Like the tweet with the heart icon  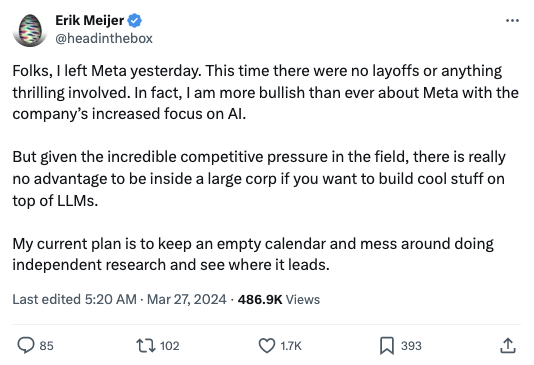[267, 346]
